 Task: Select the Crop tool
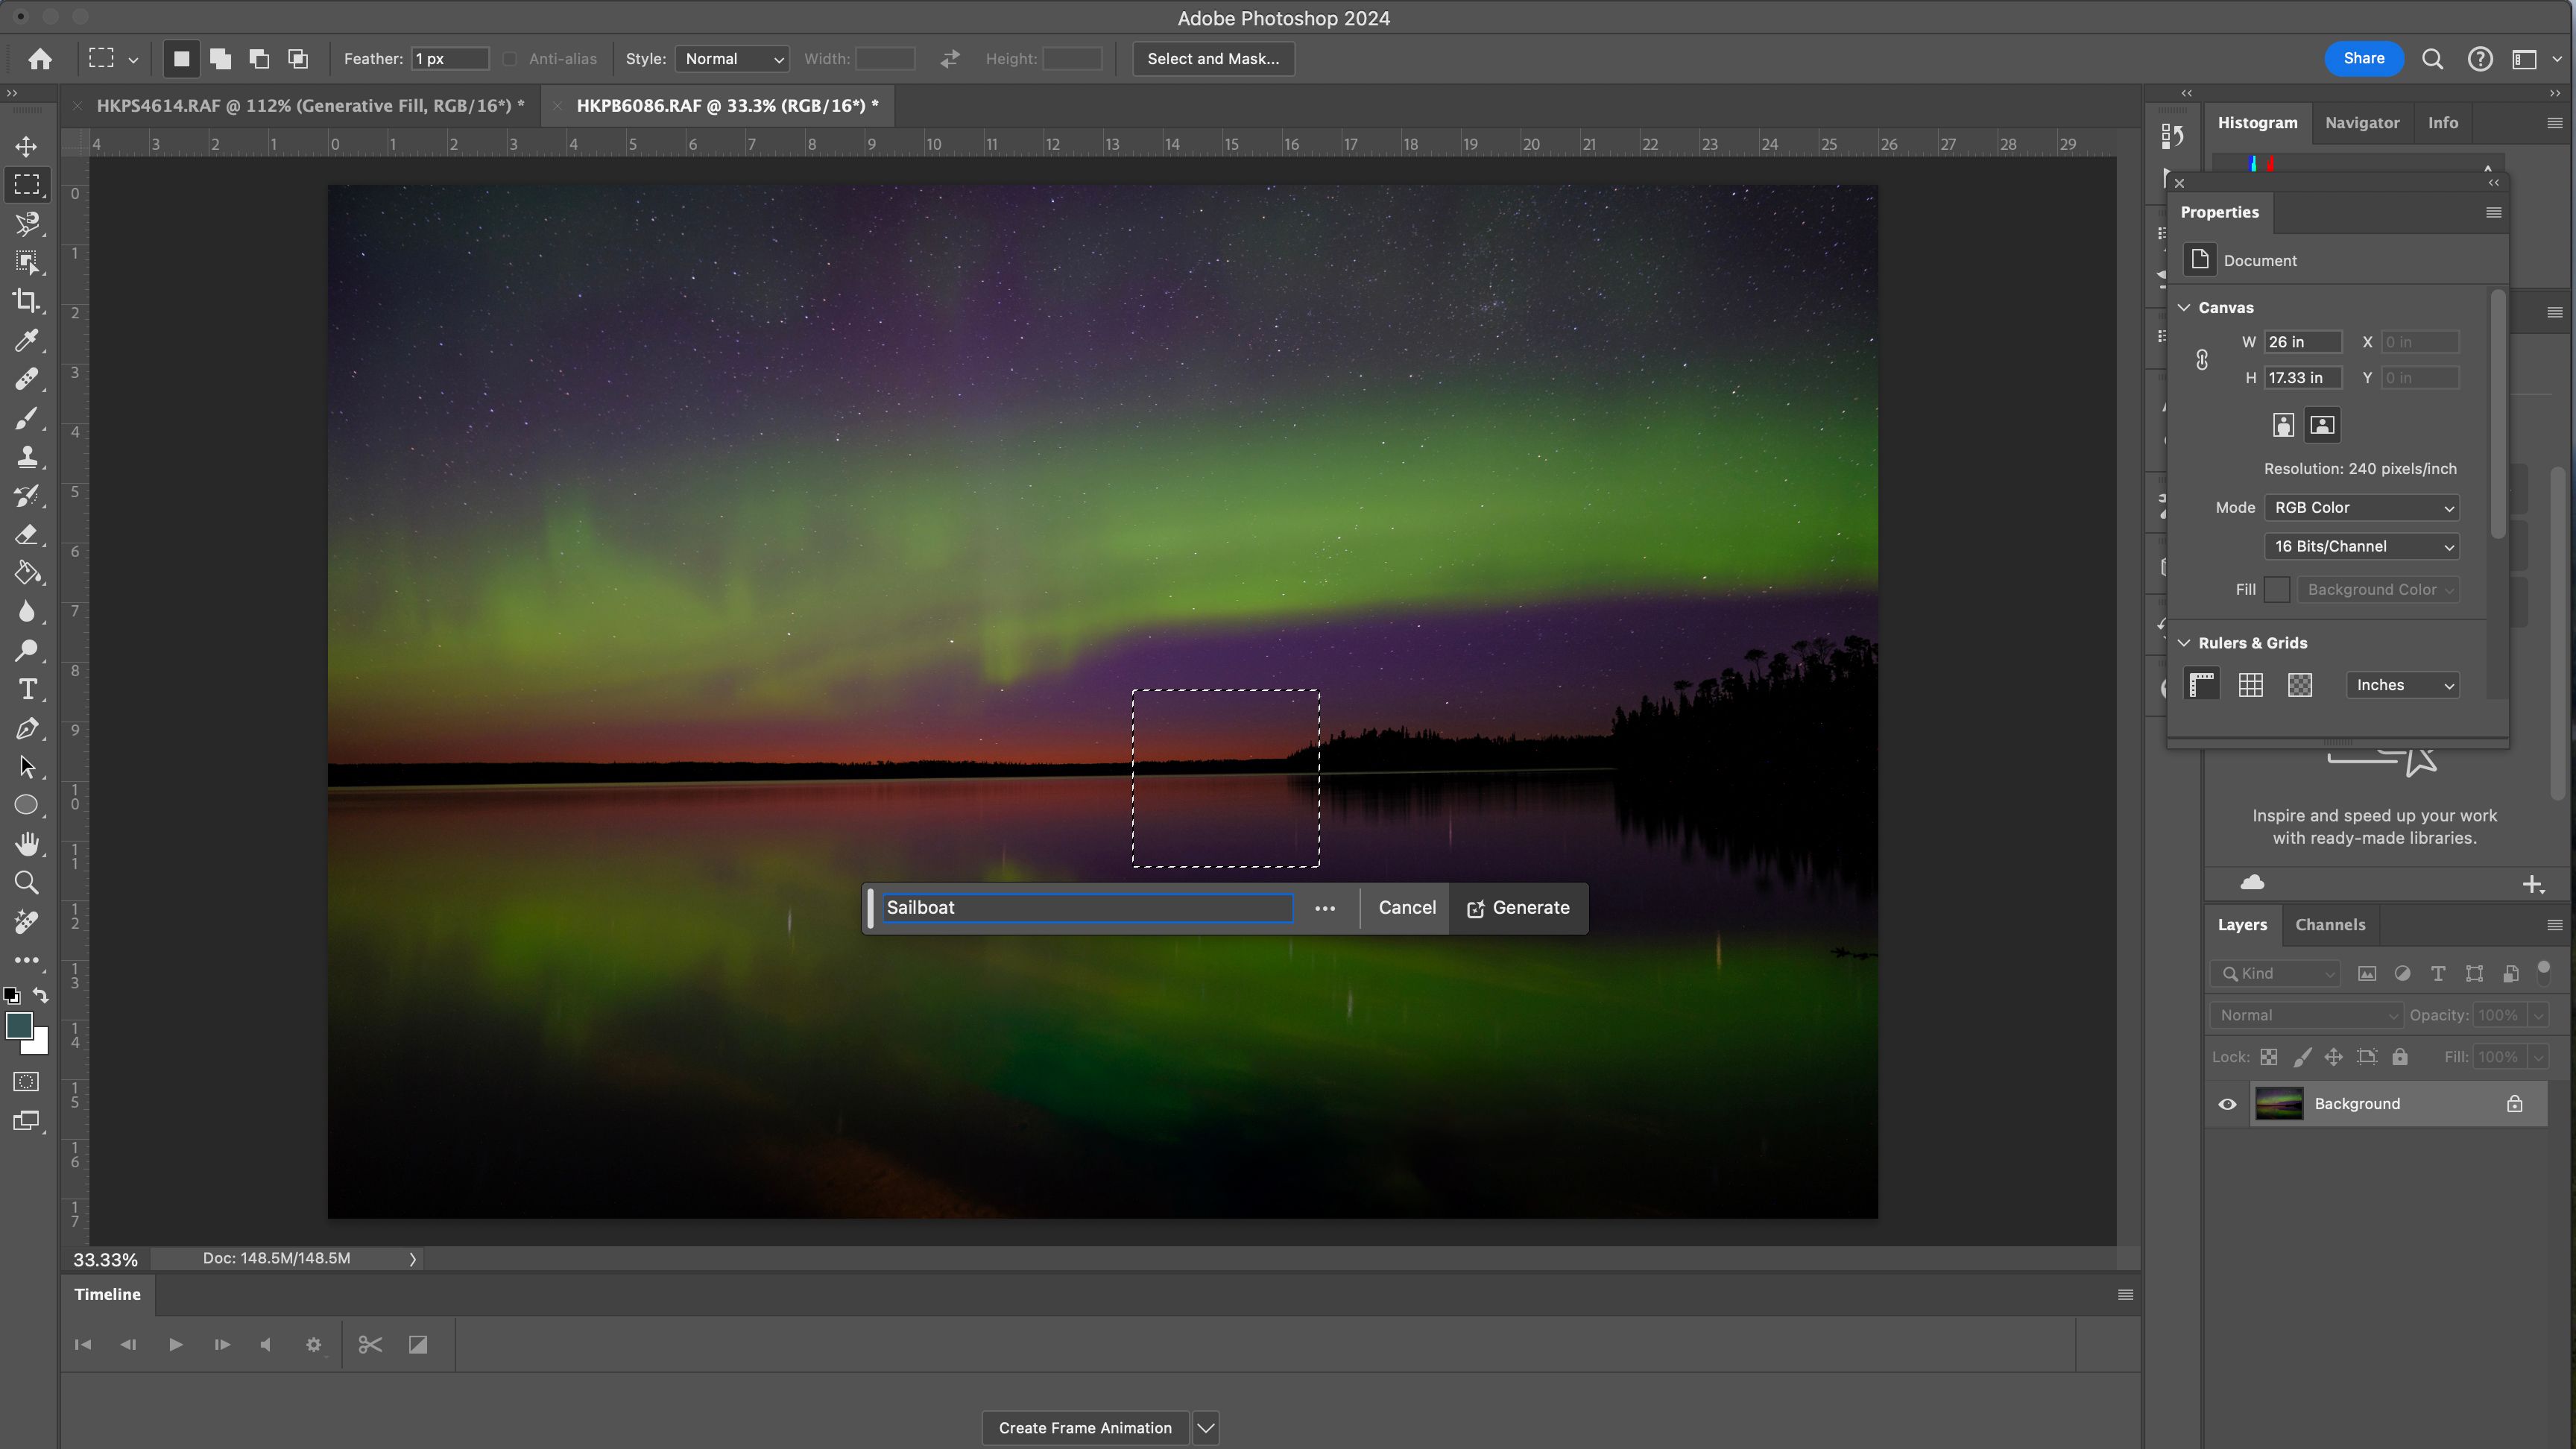pos(27,301)
